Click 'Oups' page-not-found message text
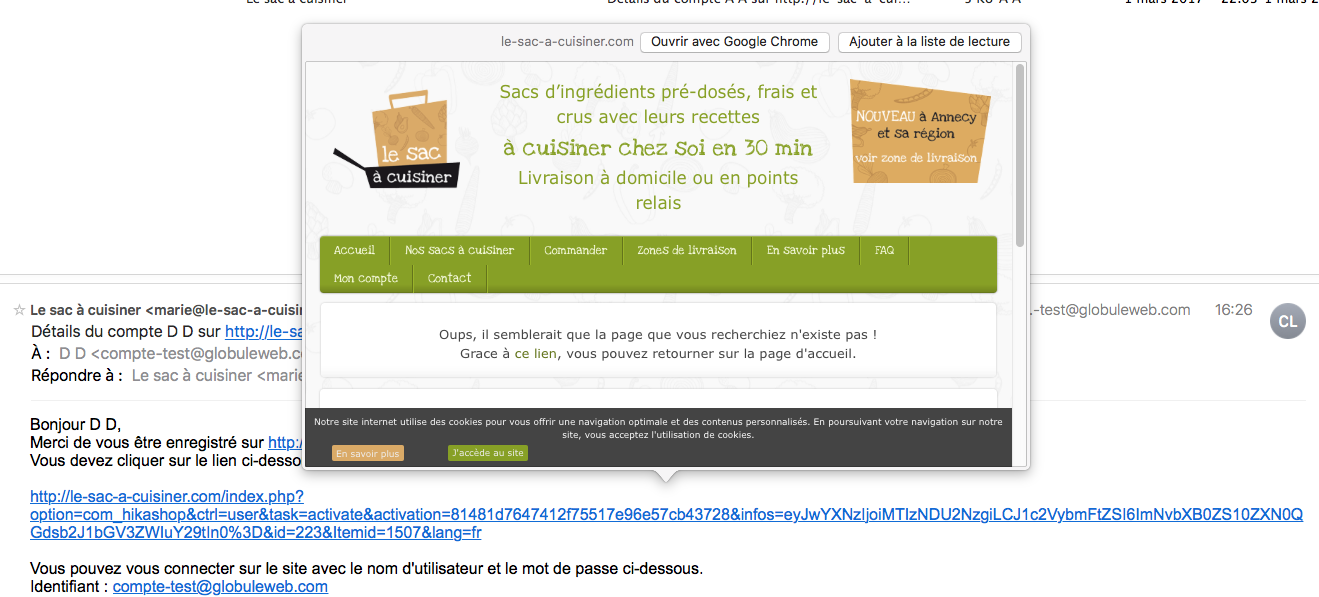The height and width of the screenshot is (597, 1319). coord(658,334)
